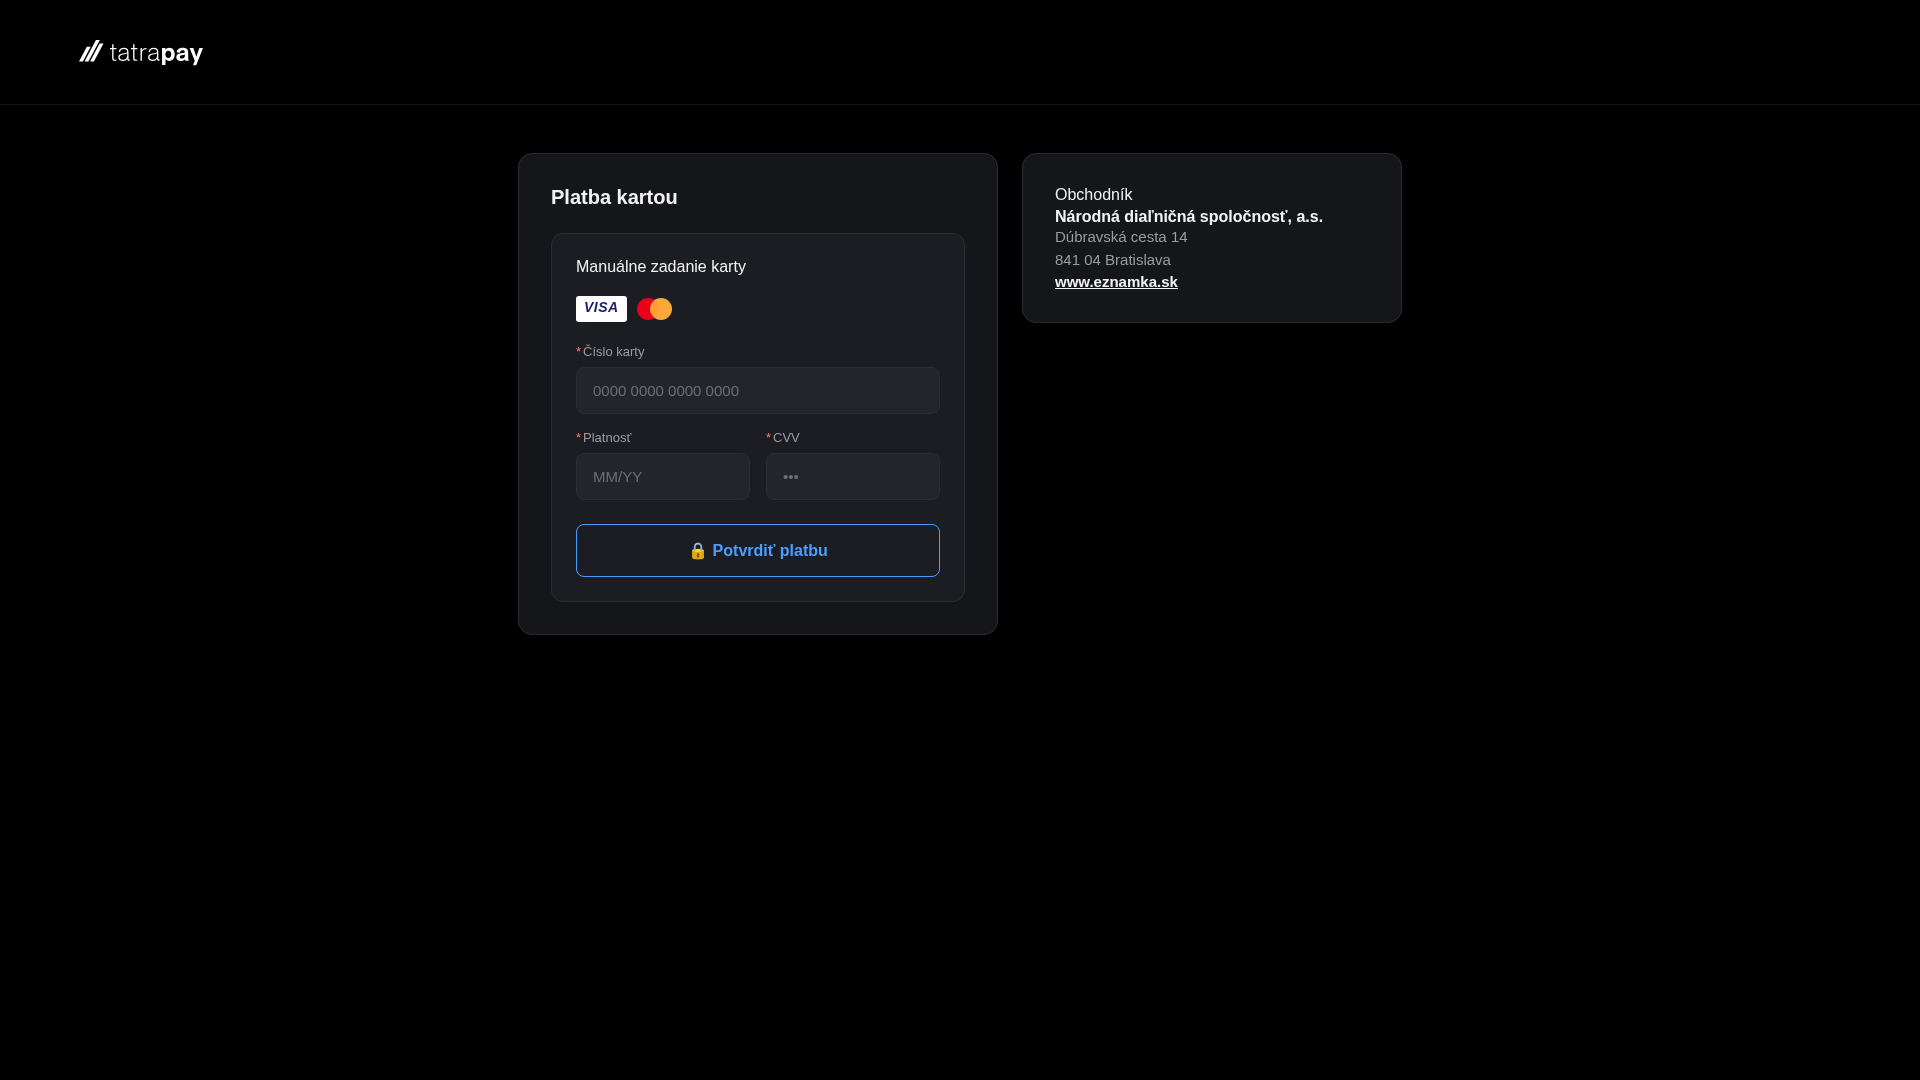The image size is (1920, 1080).
Task: Confirm payment with Potvrdiť platbu button
Action: 758,551
